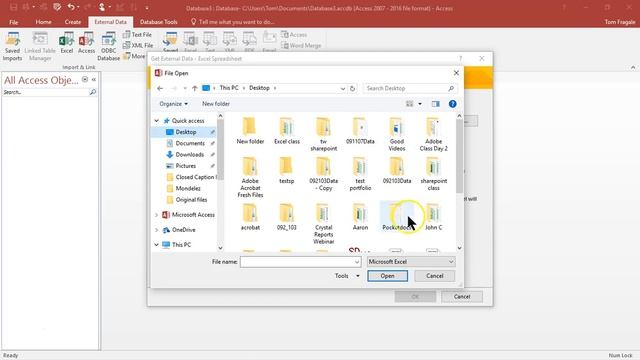Image resolution: width=640 pixels, height=360 pixels.
Task: Select the New folder item
Action: 250,131
